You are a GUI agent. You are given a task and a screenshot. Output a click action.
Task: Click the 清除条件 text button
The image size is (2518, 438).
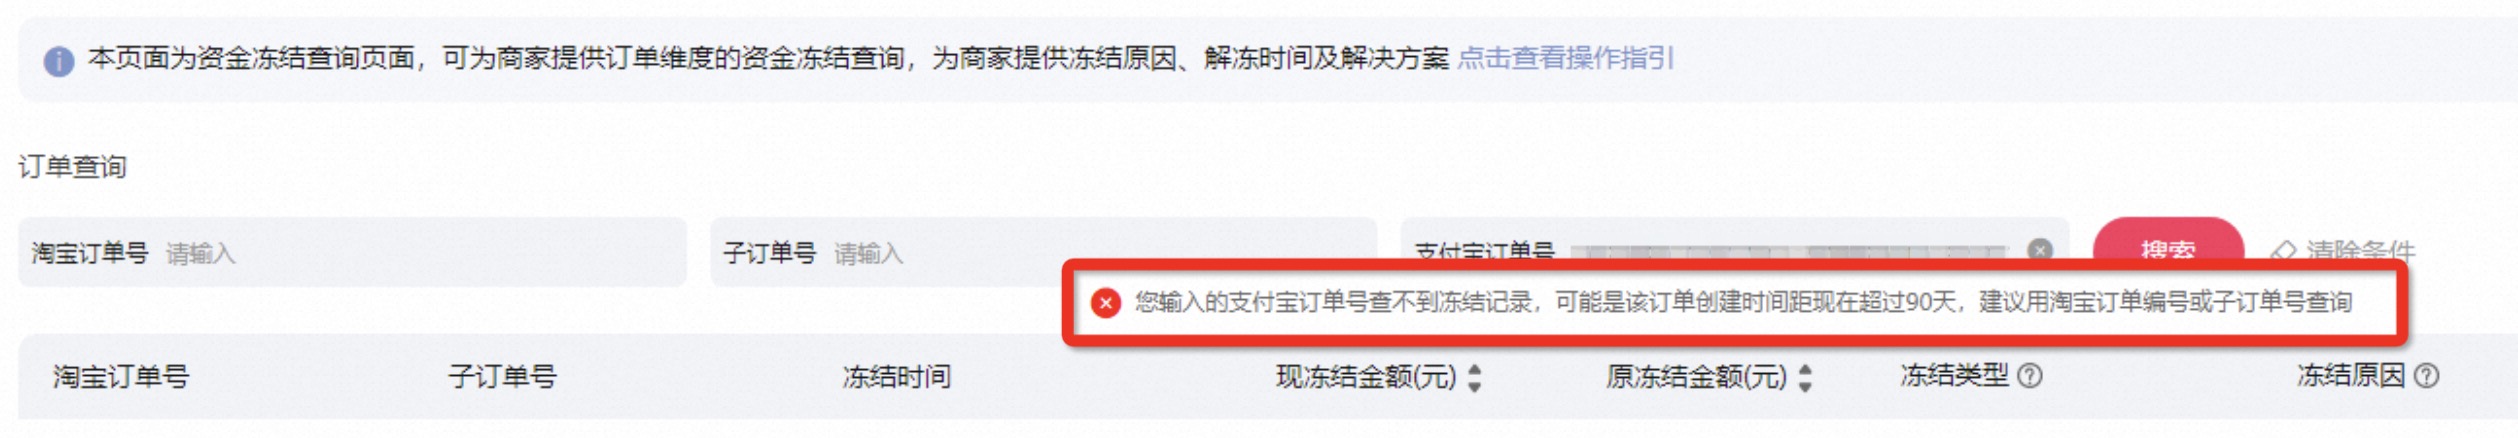(x=2359, y=251)
